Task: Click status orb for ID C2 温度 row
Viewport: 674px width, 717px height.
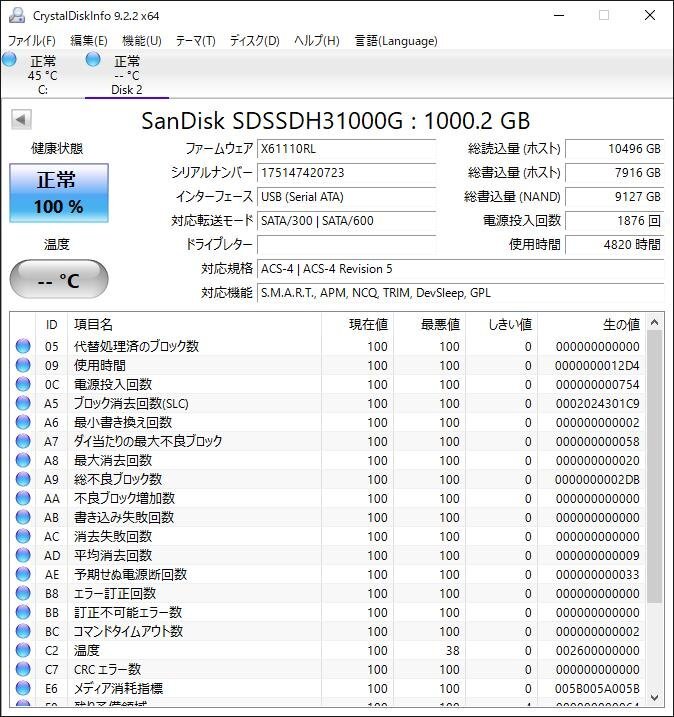Action: (23, 650)
